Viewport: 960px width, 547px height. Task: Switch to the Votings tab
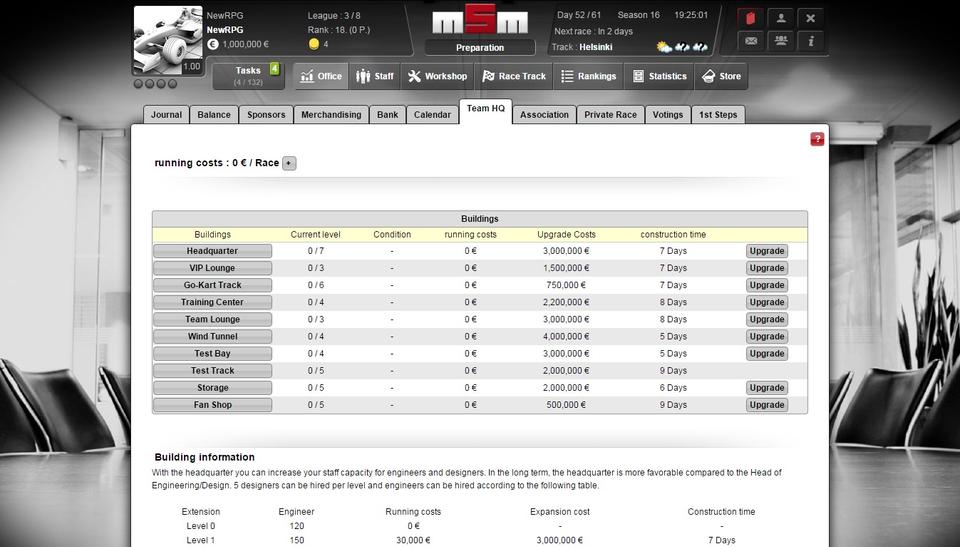[667, 115]
